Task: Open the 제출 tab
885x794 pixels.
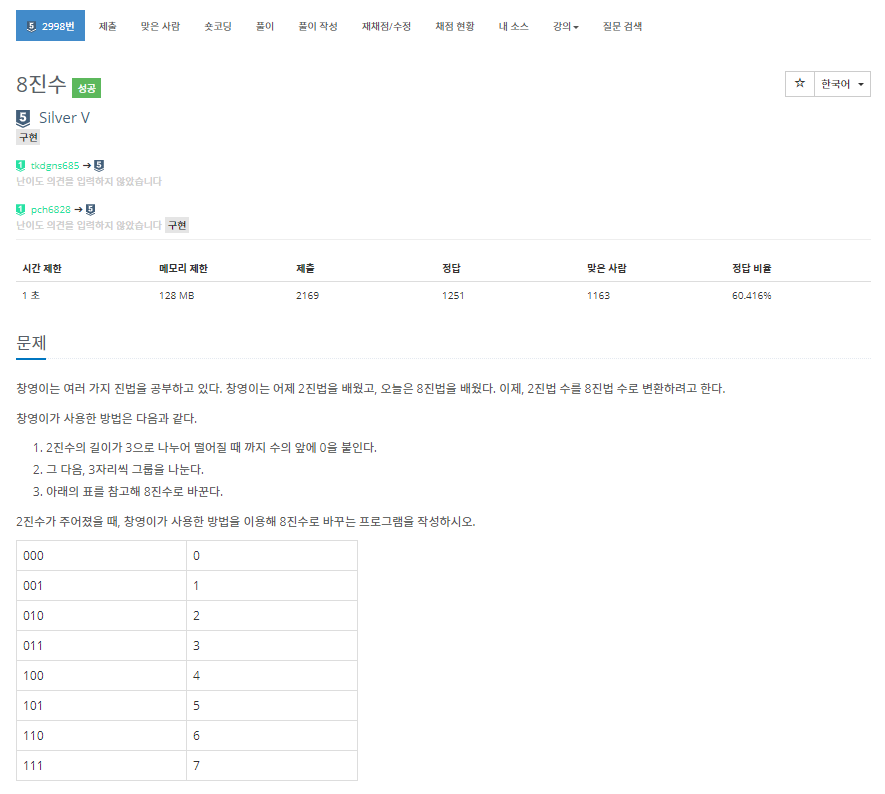Action: (107, 26)
